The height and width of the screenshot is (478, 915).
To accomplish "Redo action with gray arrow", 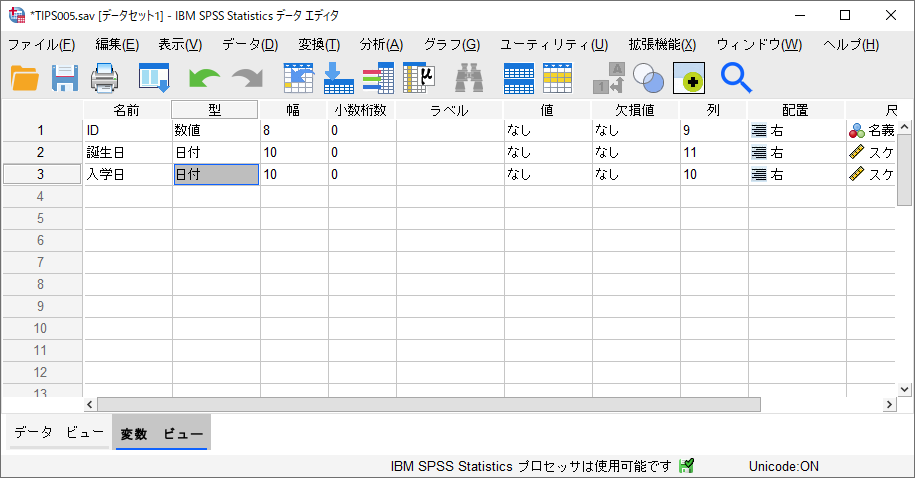I will (247, 78).
